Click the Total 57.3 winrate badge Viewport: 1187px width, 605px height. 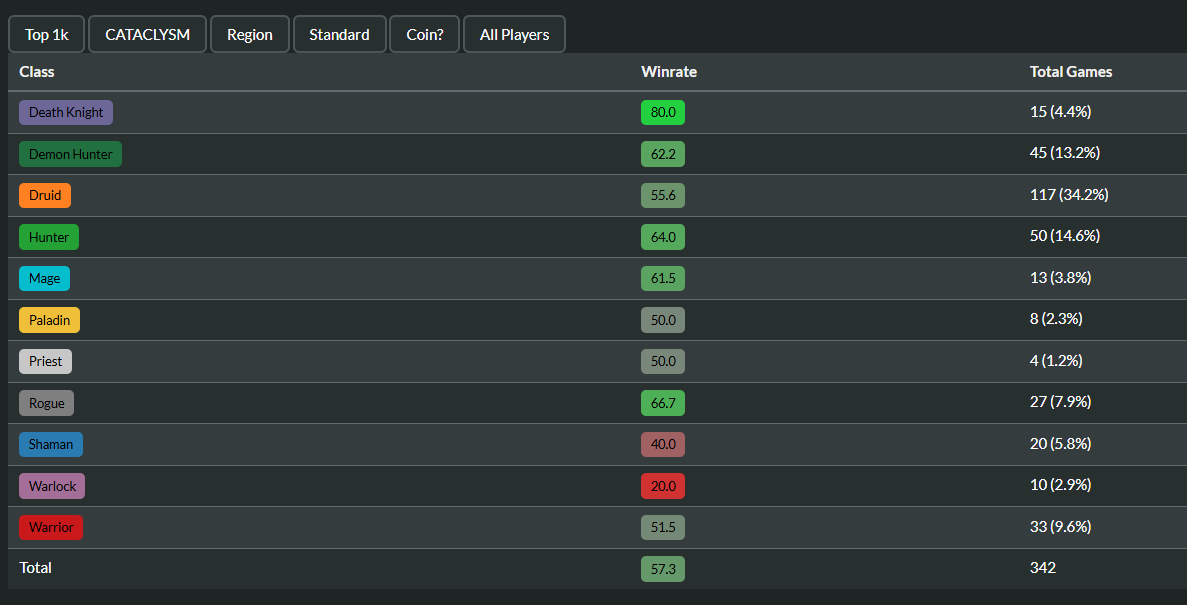(662, 569)
